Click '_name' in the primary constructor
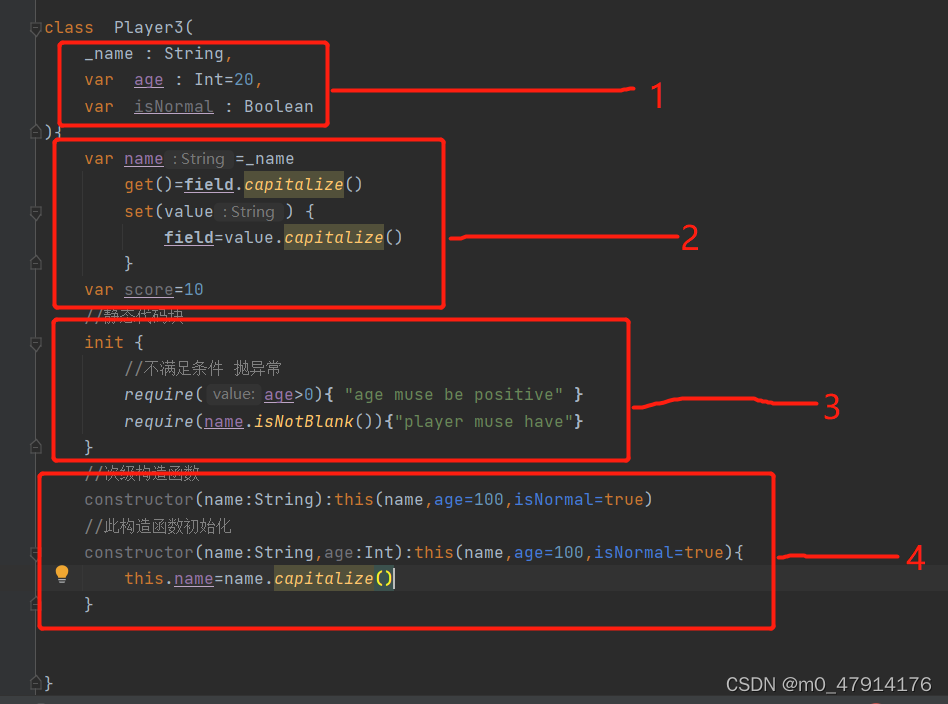This screenshot has width=948, height=704. click(x=109, y=54)
